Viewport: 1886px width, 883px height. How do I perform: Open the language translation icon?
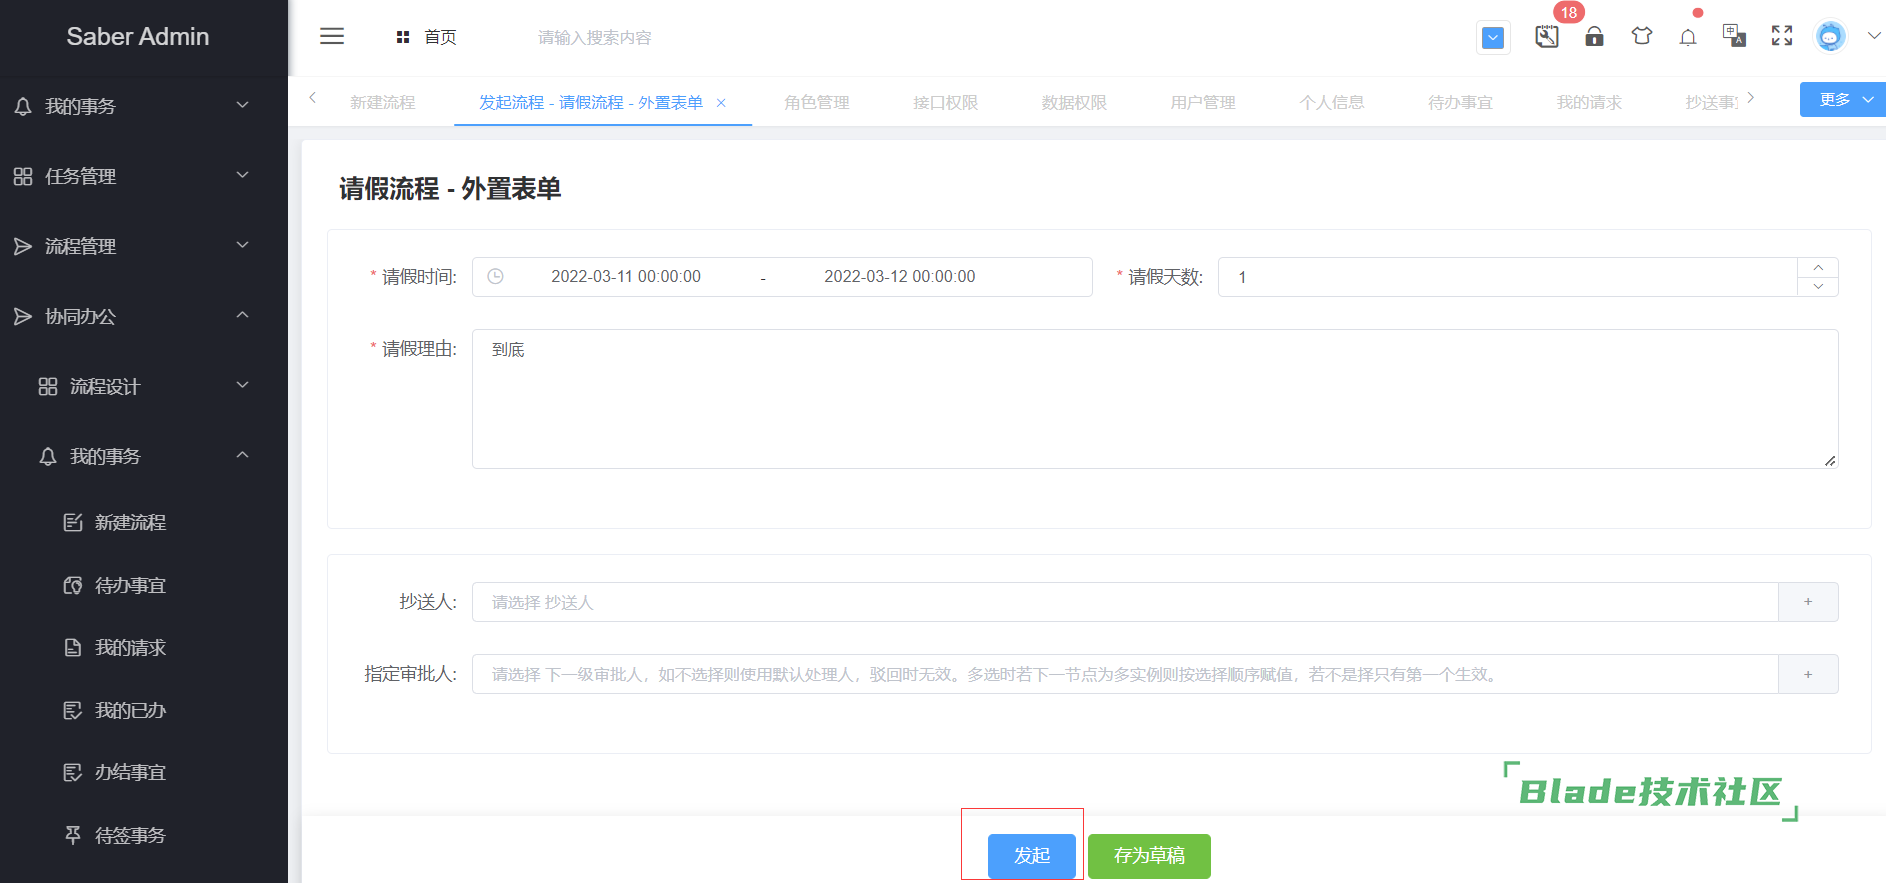(x=1734, y=36)
